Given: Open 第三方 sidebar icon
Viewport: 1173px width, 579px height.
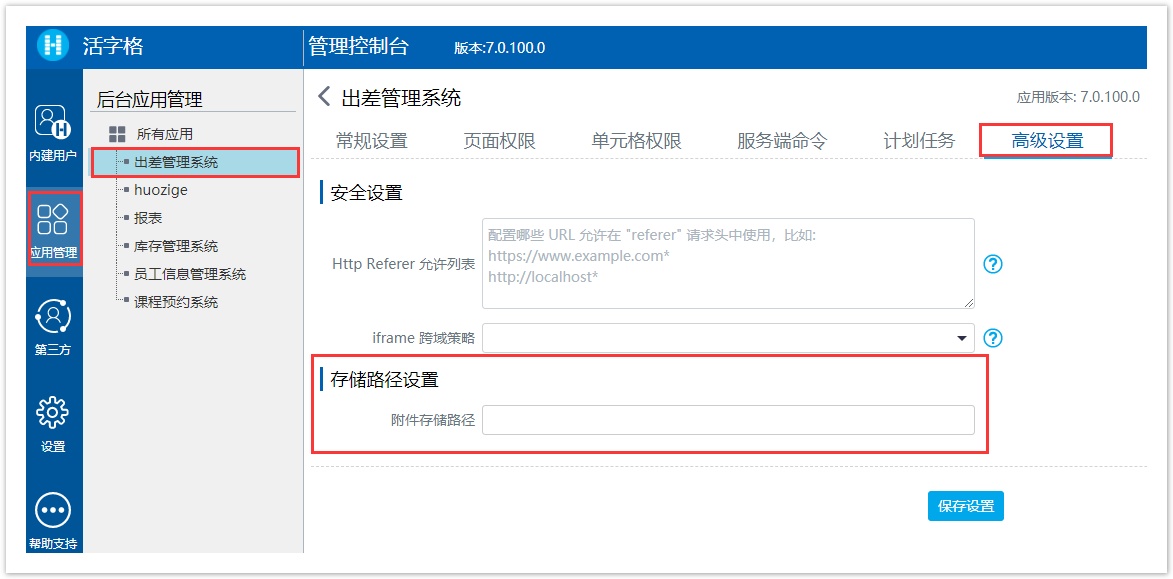Looking at the screenshot, I should click(53, 317).
